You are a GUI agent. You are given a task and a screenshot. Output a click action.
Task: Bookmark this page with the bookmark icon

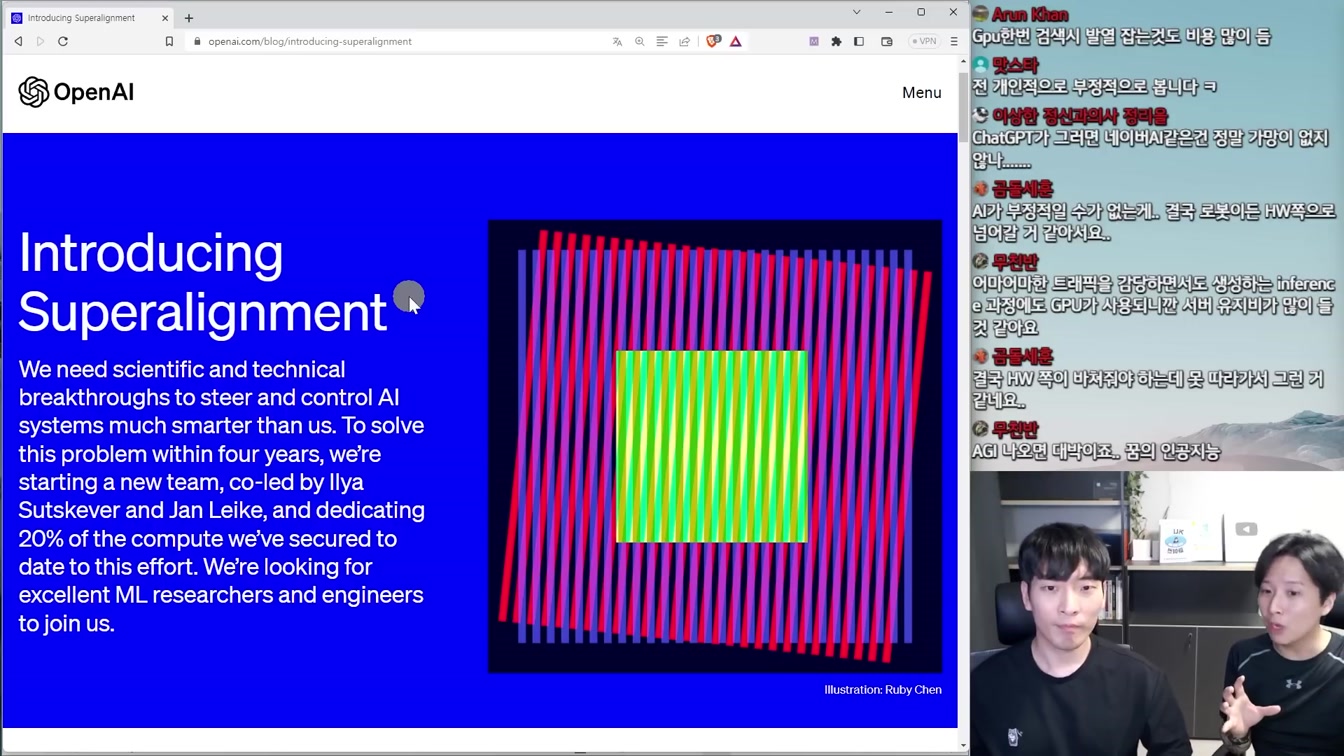(x=169, y=41)
